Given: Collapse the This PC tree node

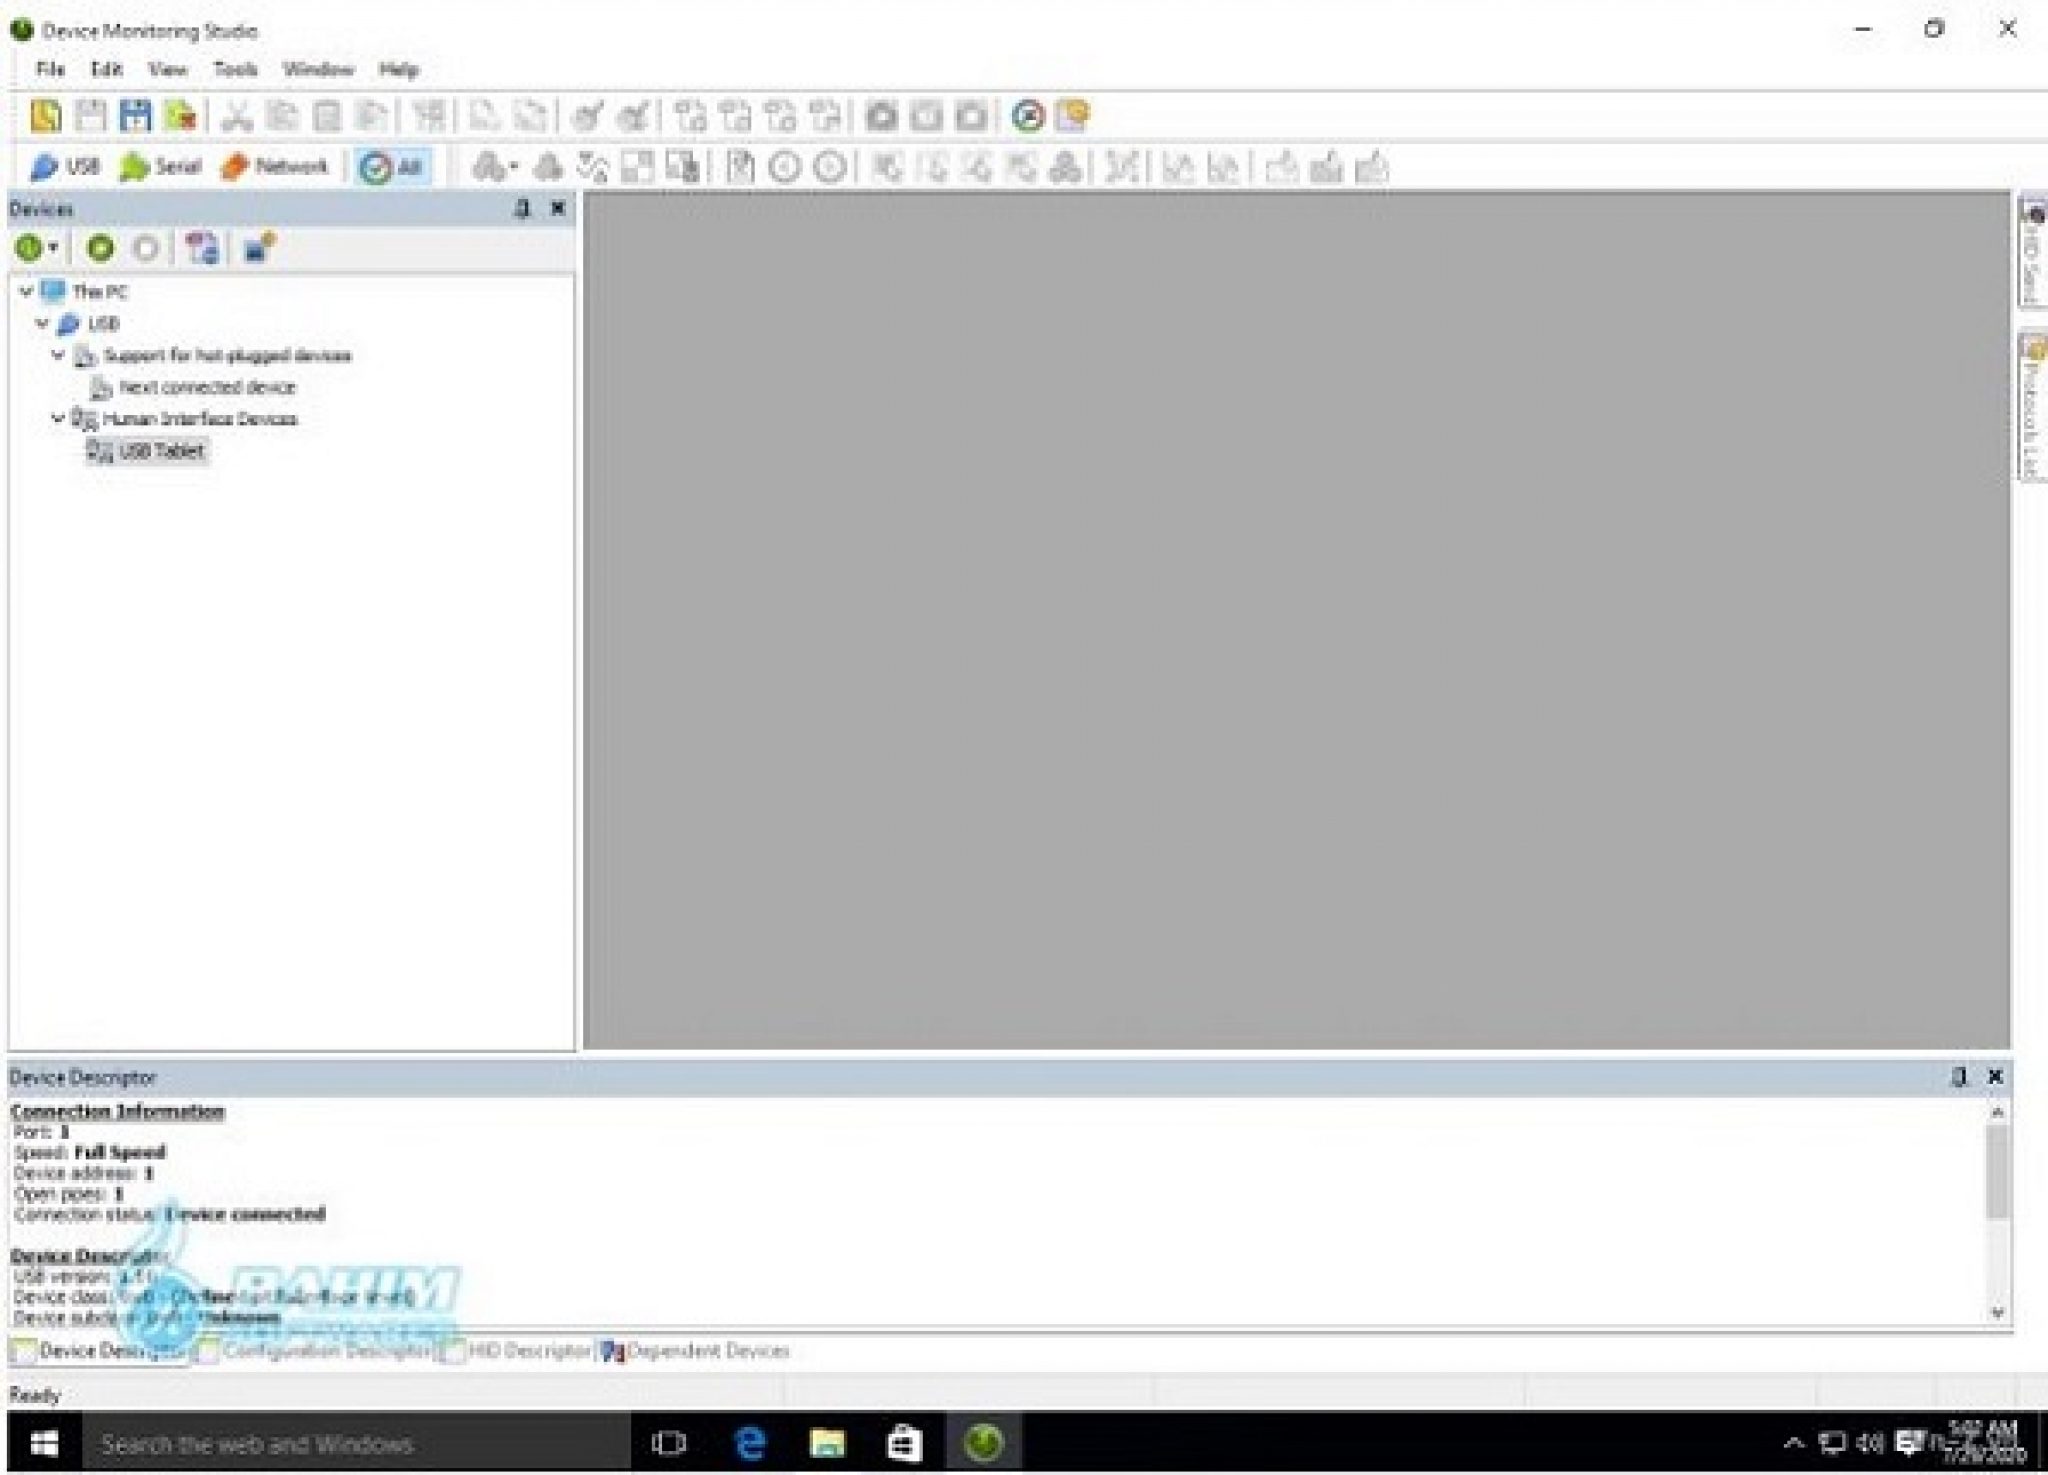Looking at the screenshot, I should click(24, 292).
